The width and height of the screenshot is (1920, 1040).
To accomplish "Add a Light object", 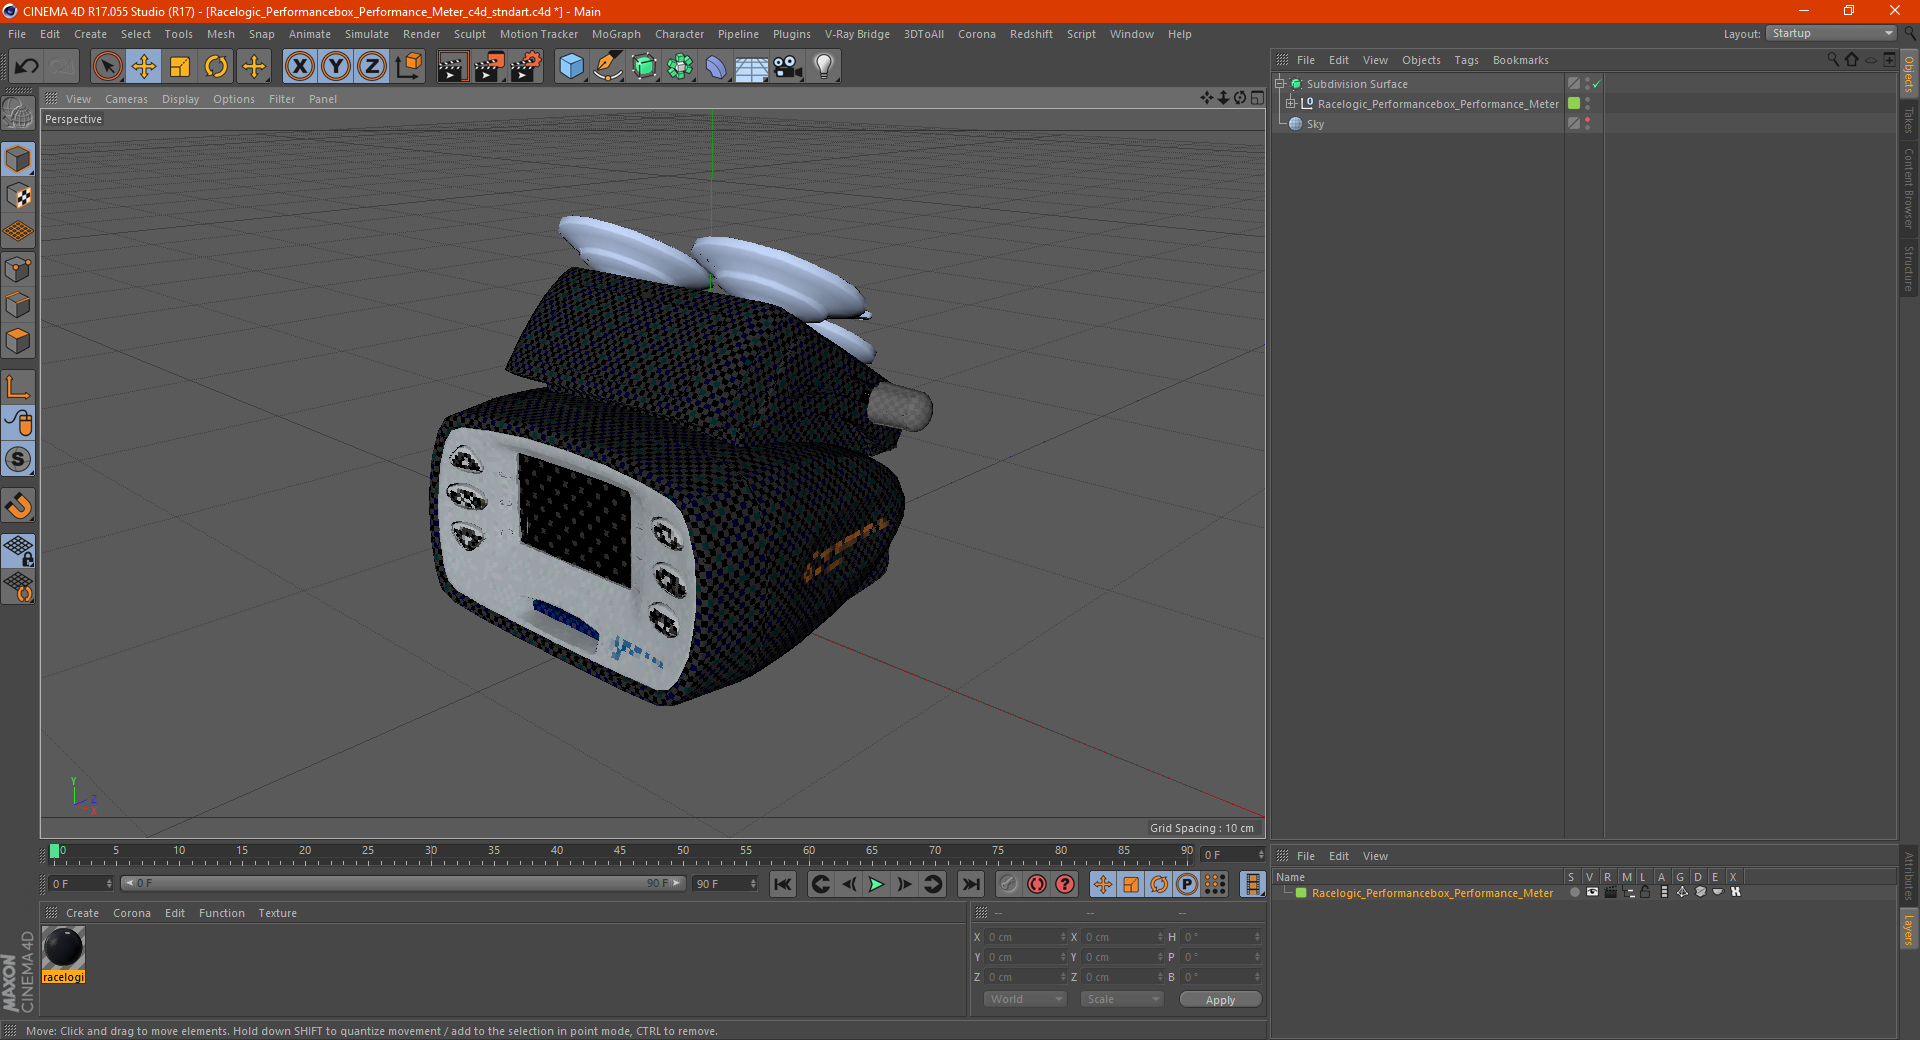I will 824,67.
